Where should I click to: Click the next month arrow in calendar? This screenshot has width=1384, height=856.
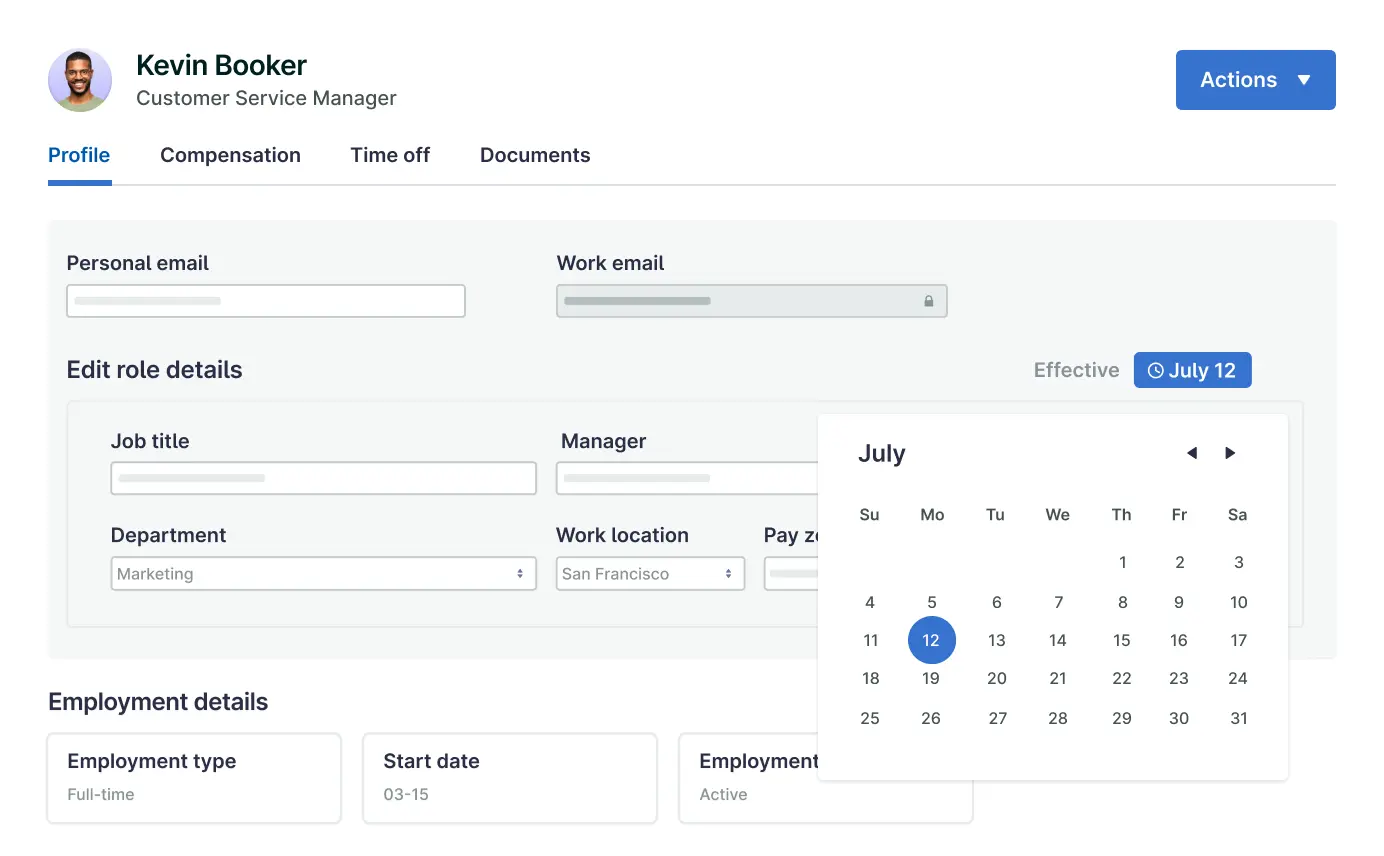[1230, 453]
